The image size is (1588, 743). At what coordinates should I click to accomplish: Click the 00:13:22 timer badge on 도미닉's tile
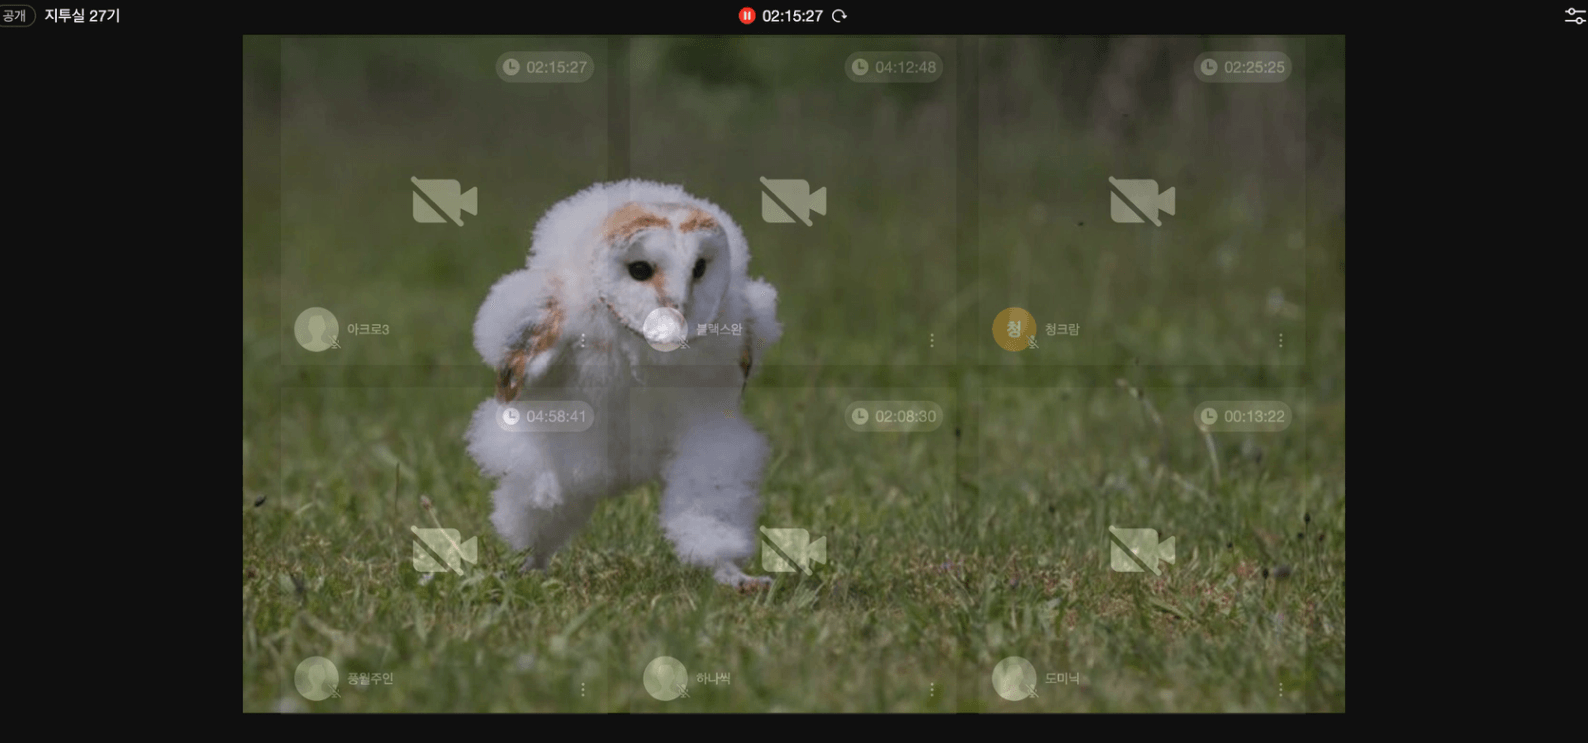pos(1243,416)
